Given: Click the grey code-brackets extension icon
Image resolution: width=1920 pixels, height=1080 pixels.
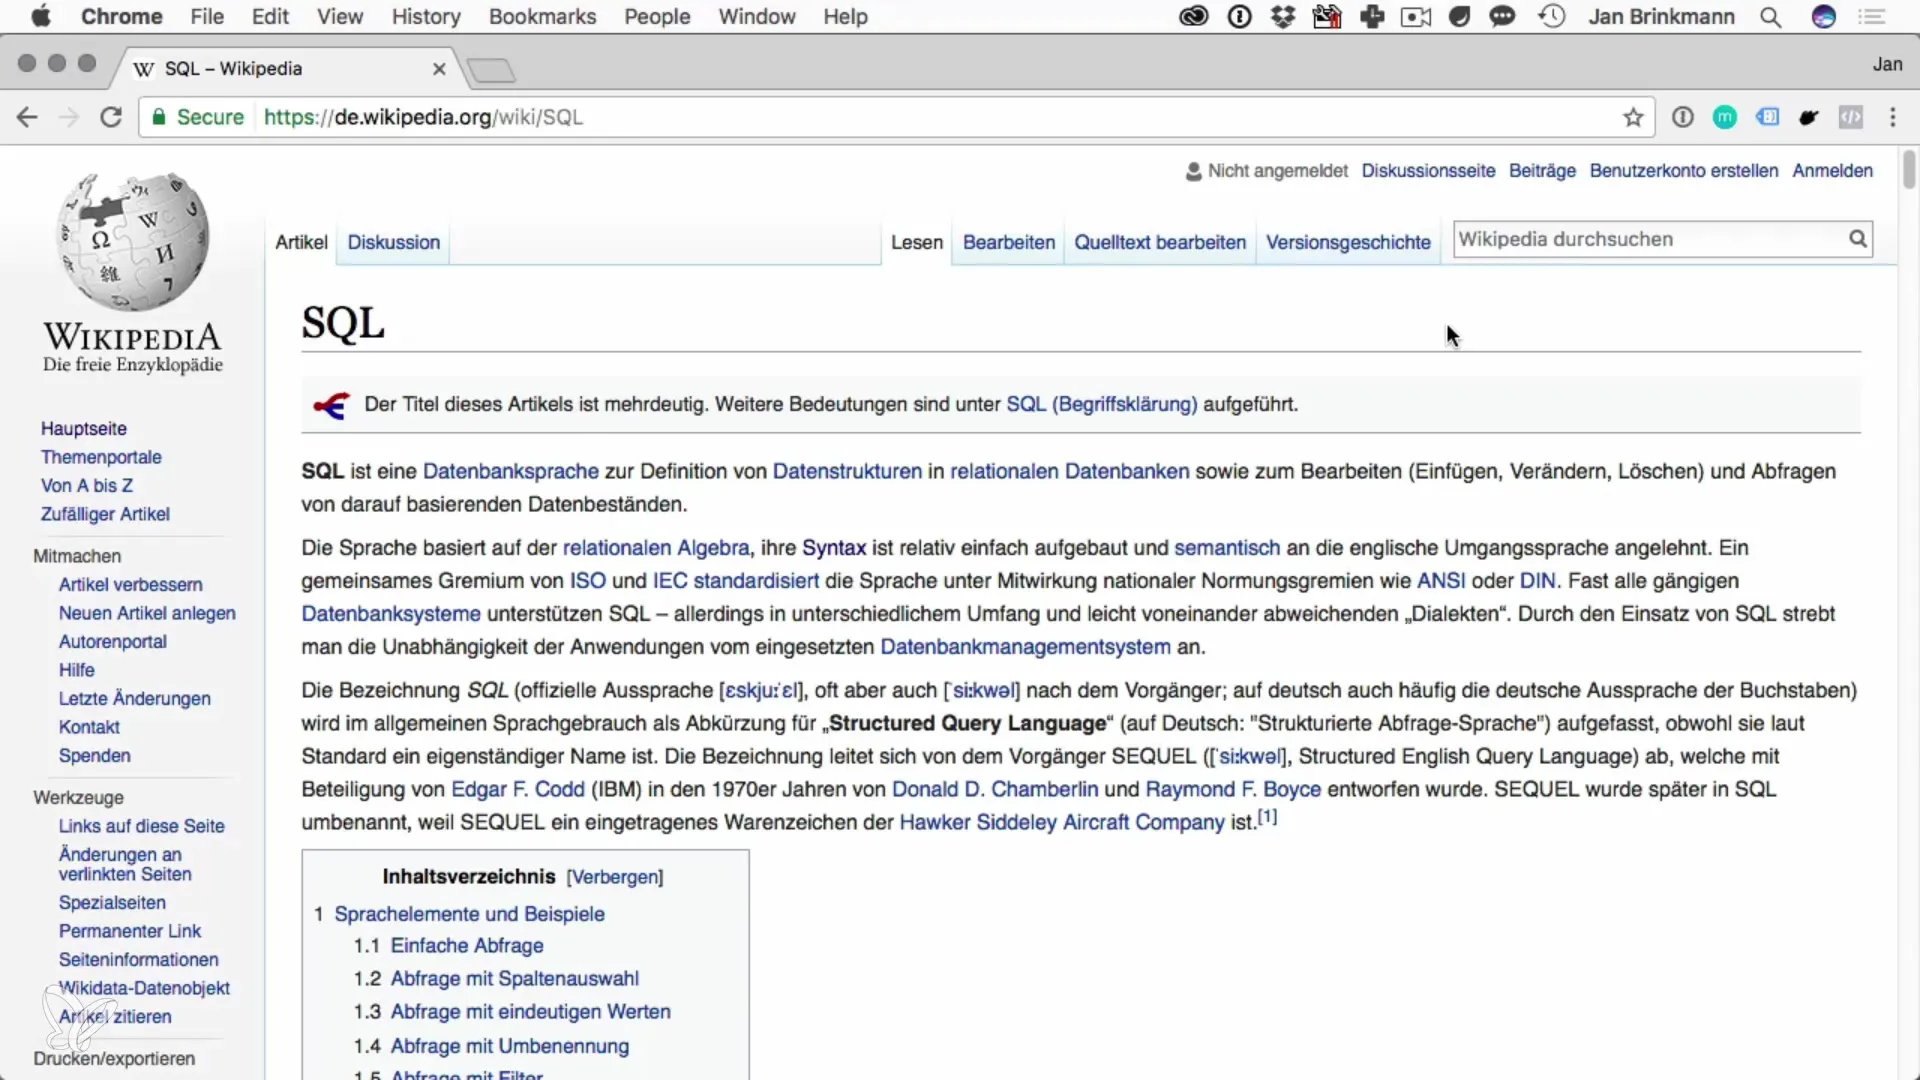Looking at the screenshot, I should [1851, 117].
